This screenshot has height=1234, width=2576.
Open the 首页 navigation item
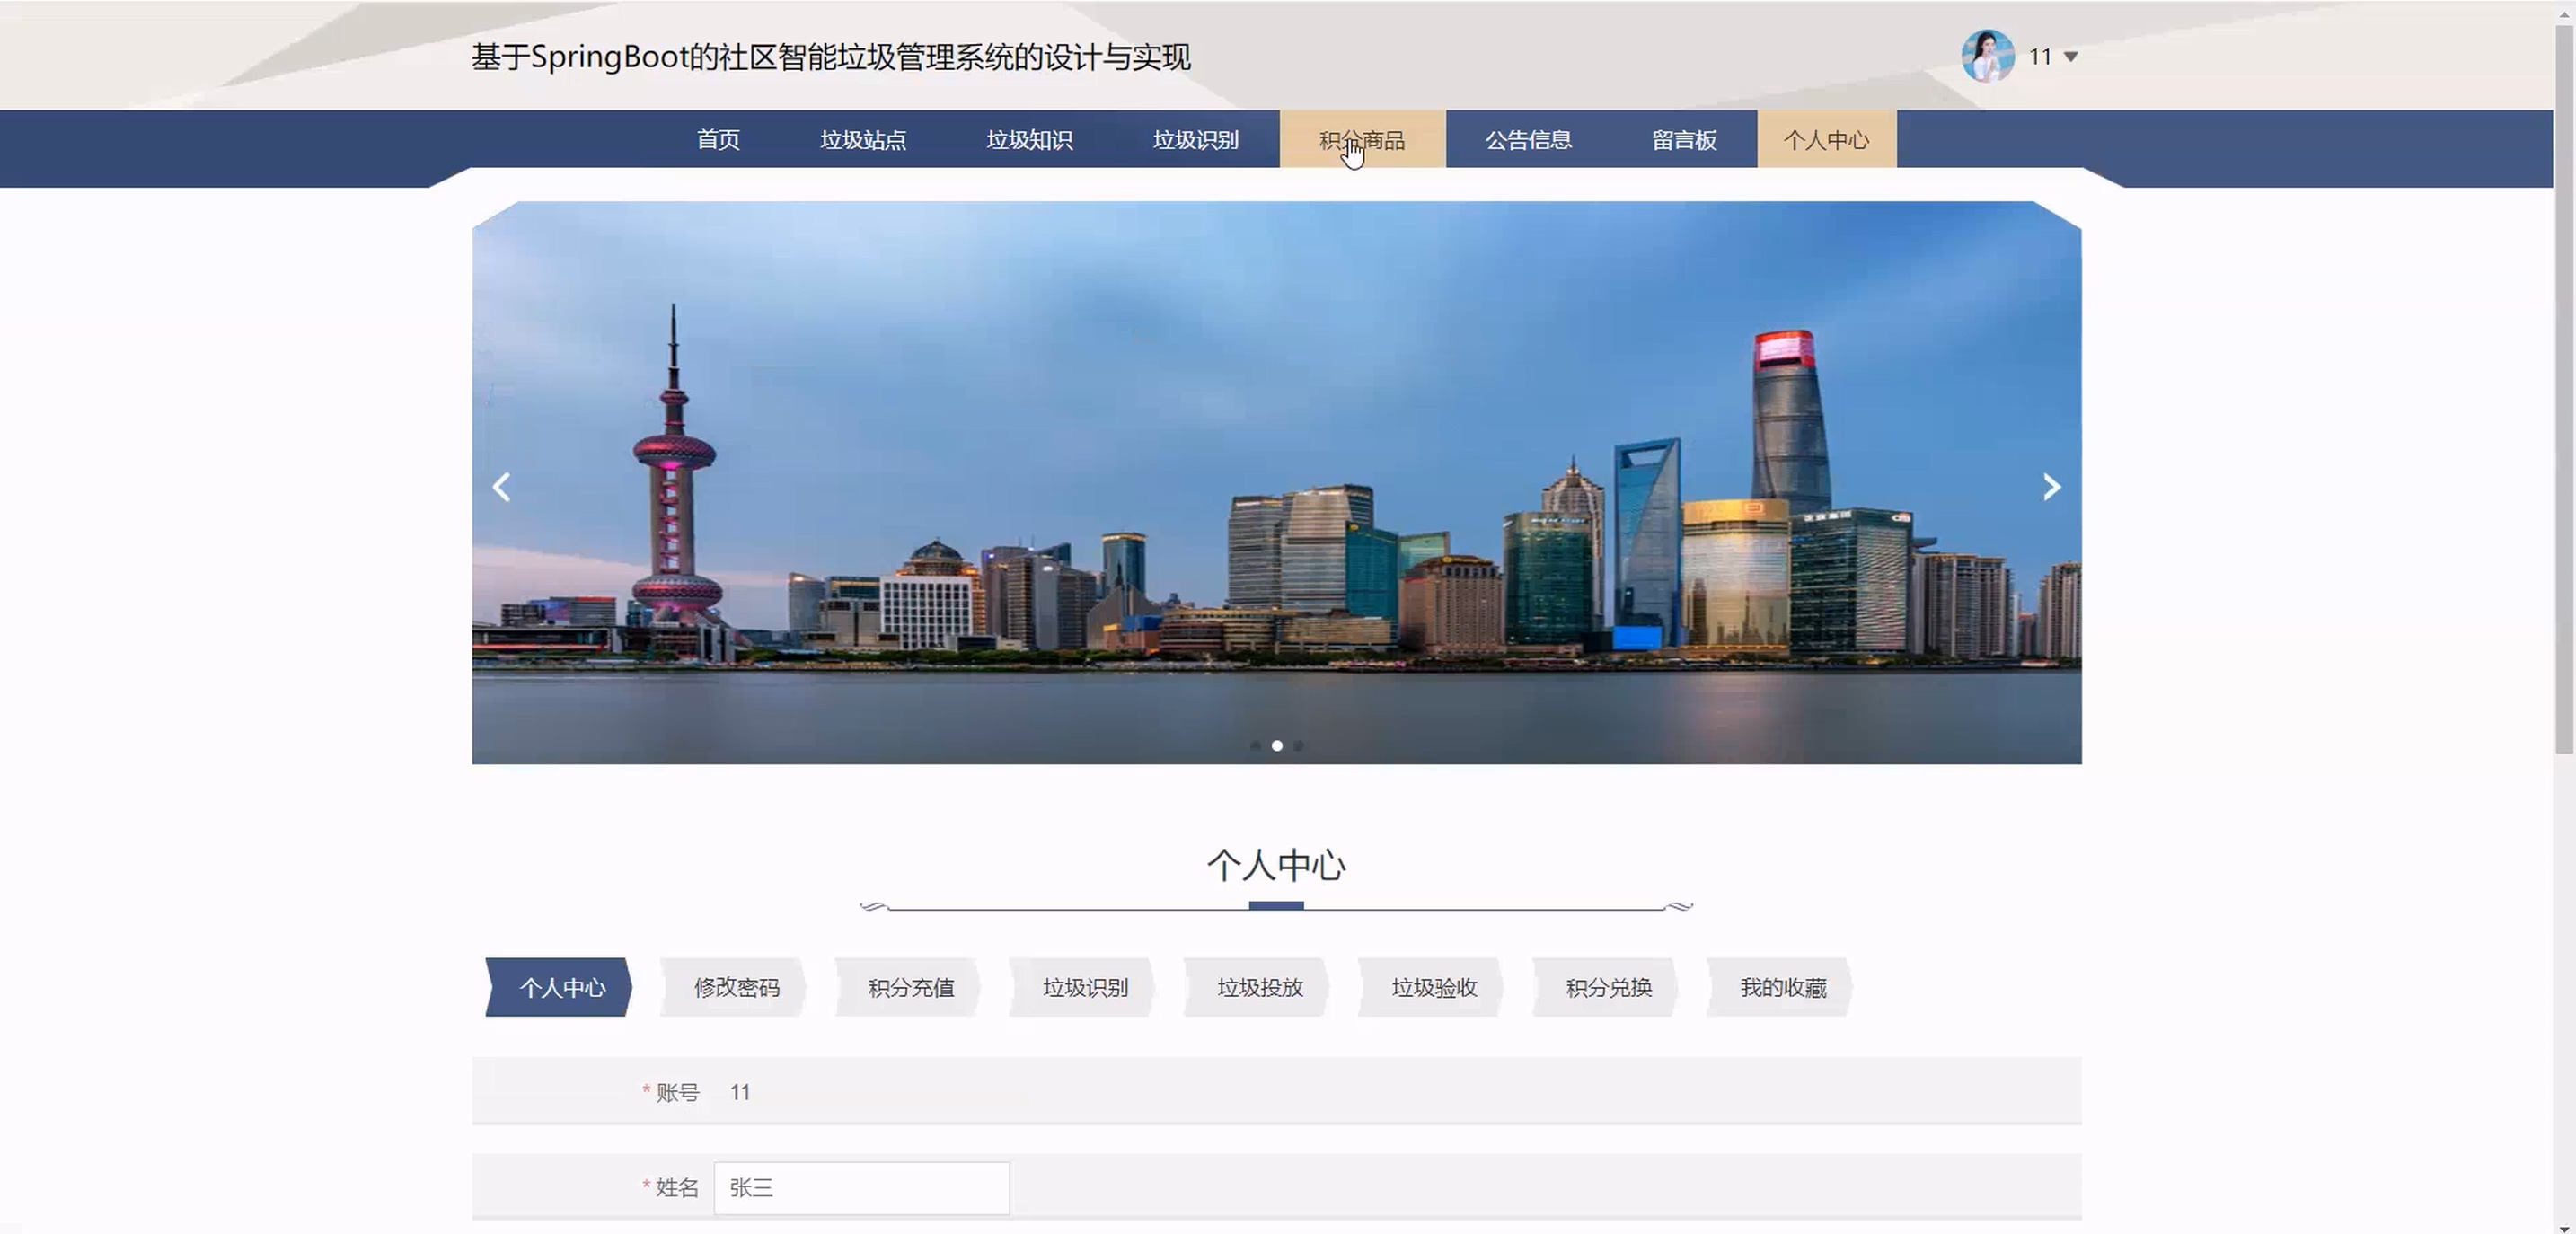pyautogui.click(x=718, y=140)
